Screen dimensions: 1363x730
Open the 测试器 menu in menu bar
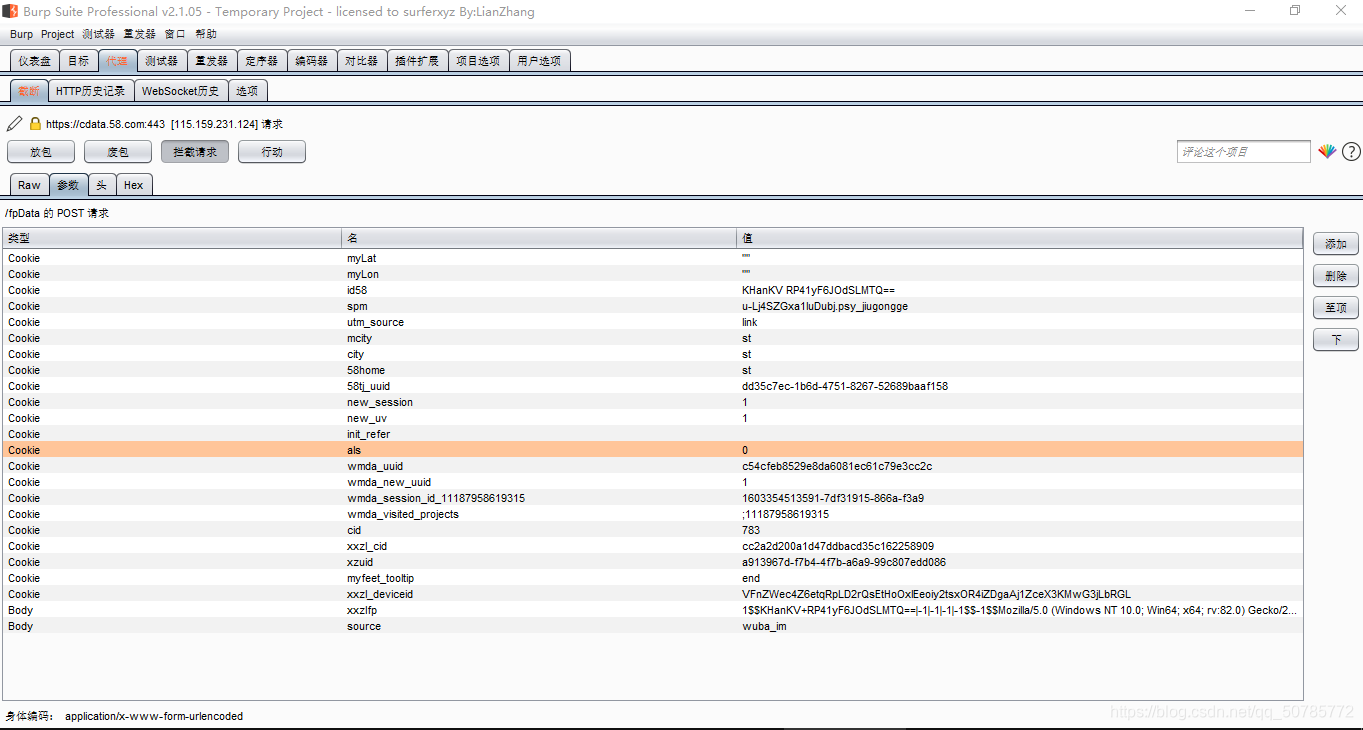pos(98,34)
